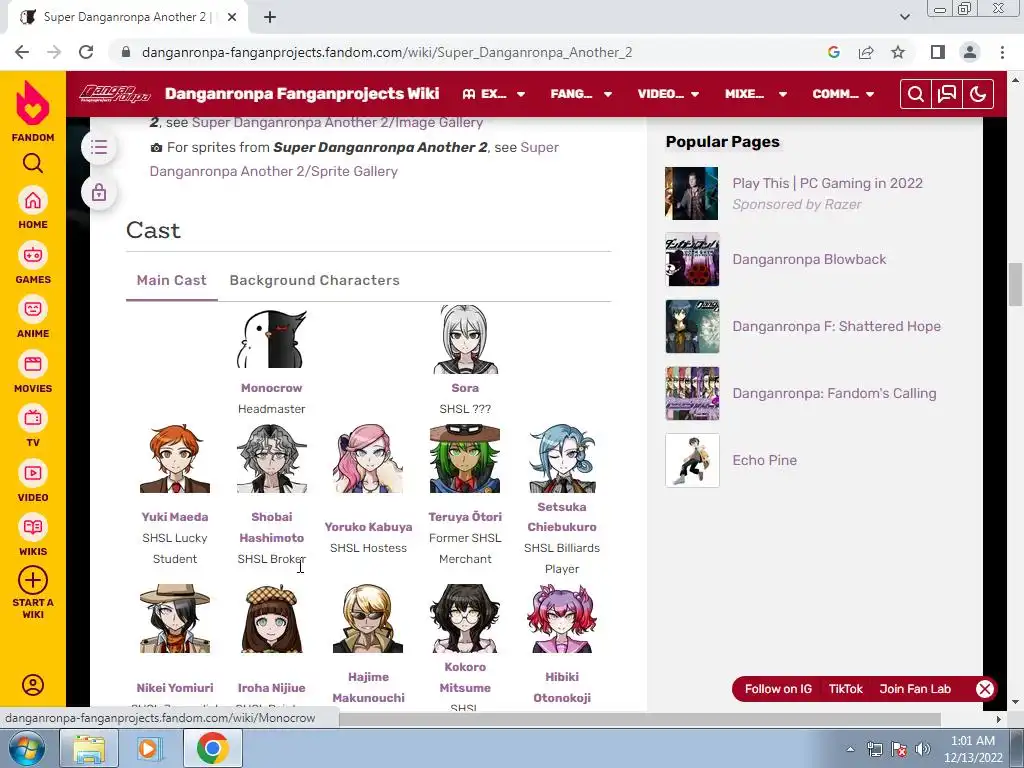Open Windows Explorer from taskbar
This screenshot has height=768, width=1024.
89,749
